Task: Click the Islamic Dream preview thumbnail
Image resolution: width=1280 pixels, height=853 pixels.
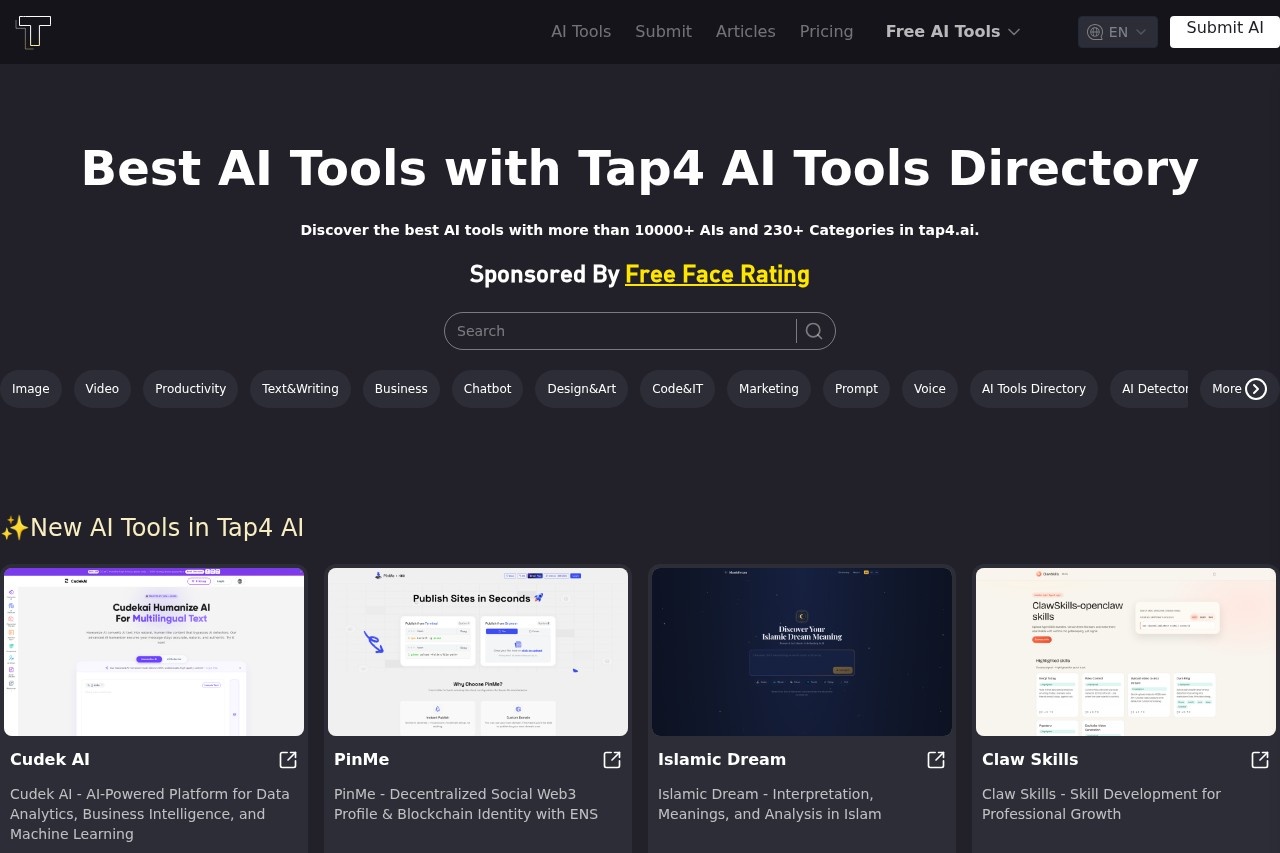Action: tap(801, 651)
